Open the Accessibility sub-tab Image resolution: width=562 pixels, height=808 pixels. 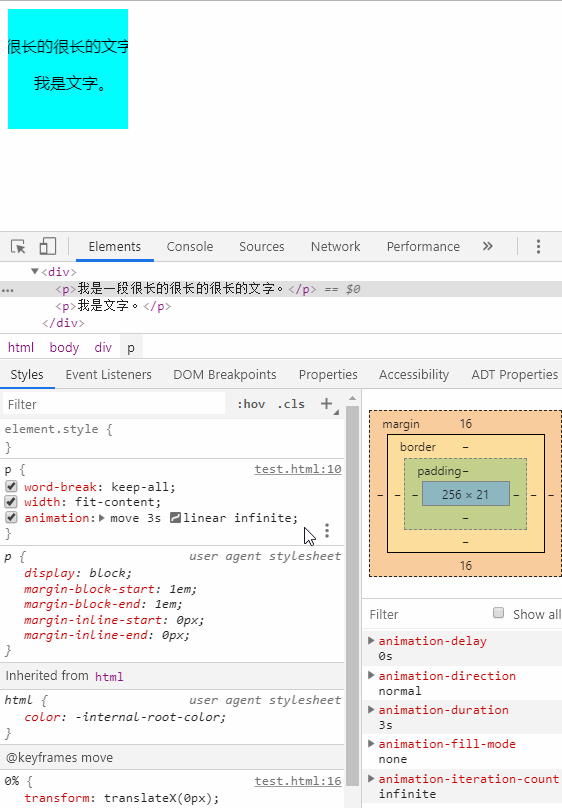pos(414,375)
